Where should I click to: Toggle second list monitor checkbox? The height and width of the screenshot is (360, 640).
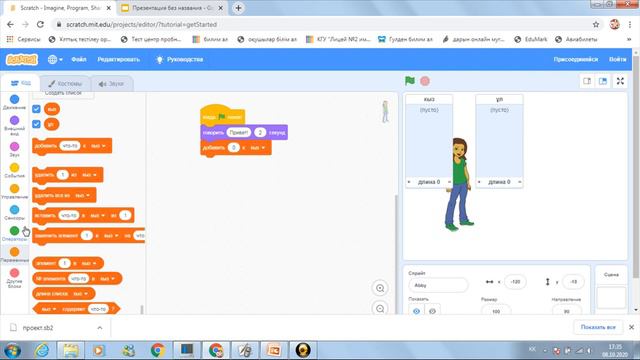tap(36, 124)
